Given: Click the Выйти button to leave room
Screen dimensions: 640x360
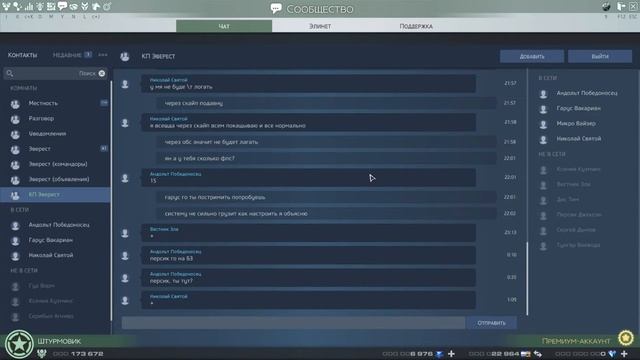Looking at the screenshot, I should pyautogui.click(x=600, y=56).
